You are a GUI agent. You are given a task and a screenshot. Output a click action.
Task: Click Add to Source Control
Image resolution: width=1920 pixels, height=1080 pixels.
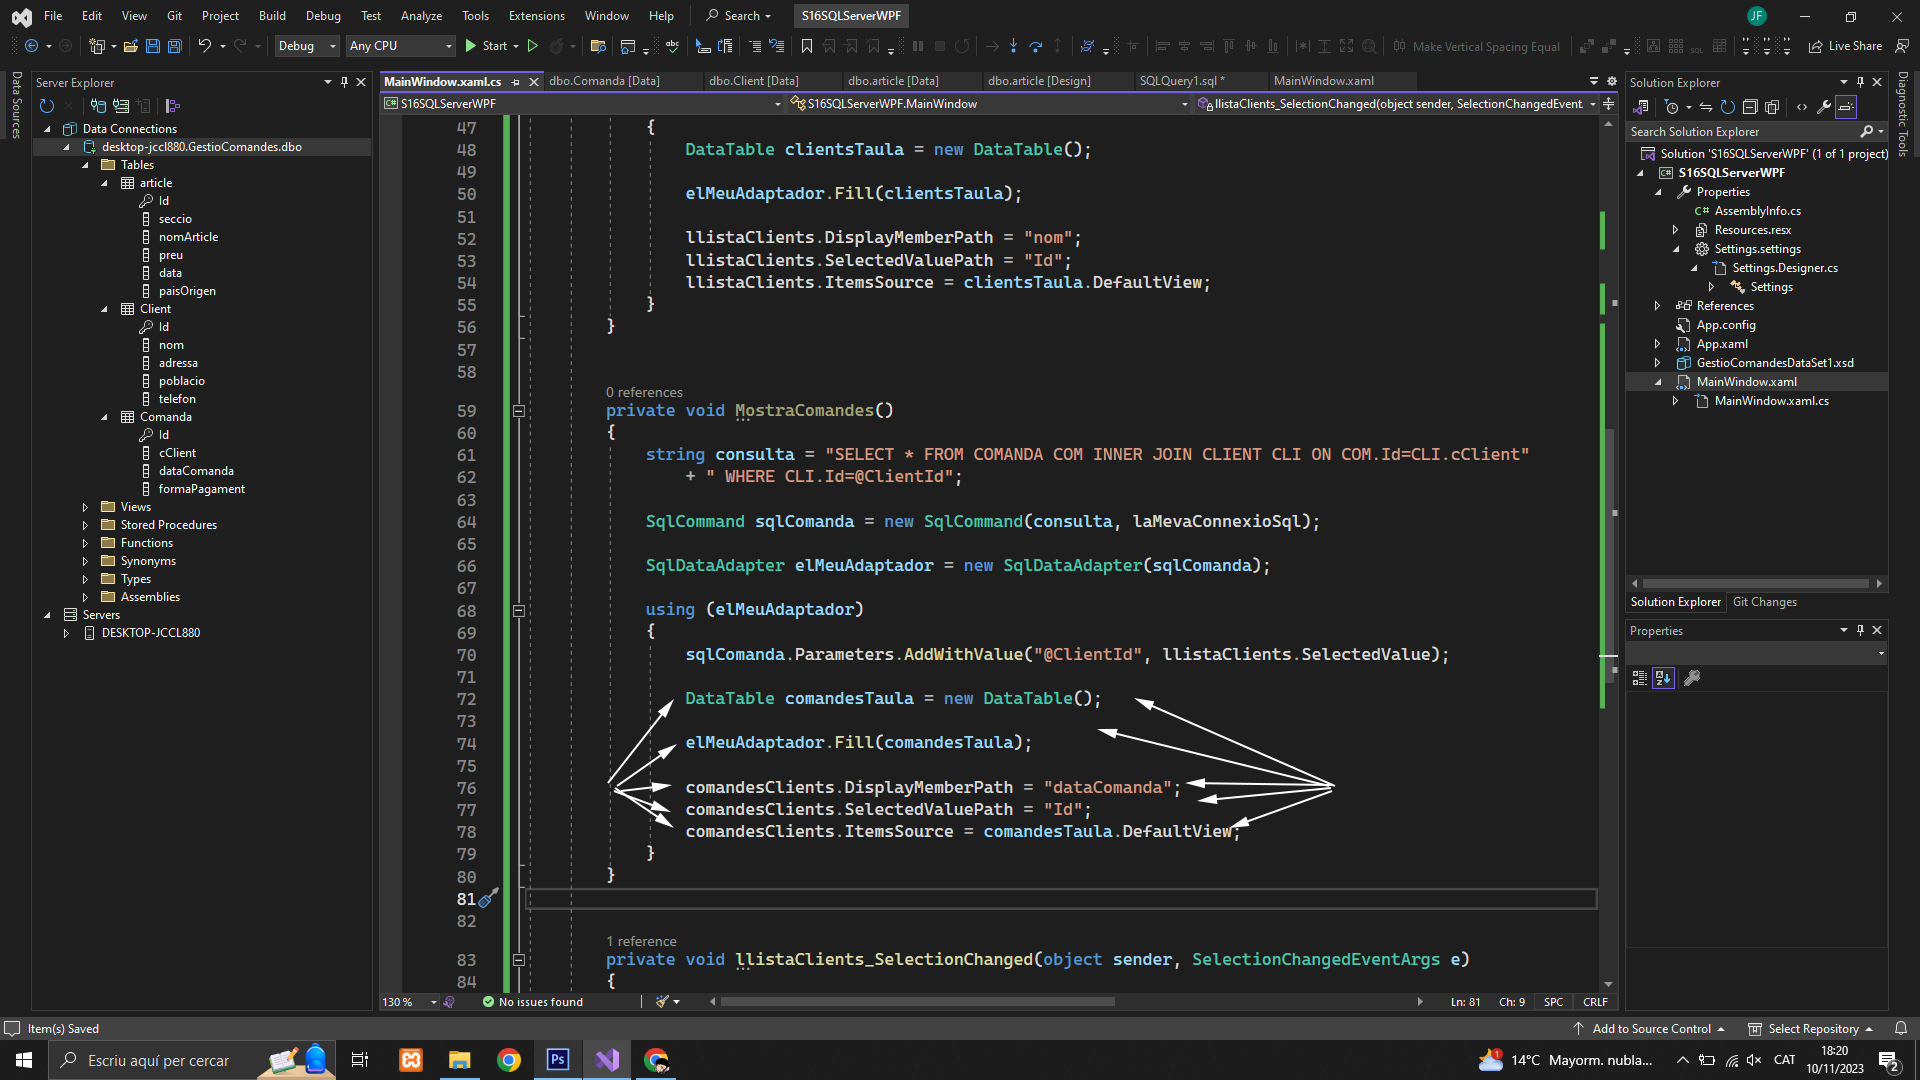tap(1650, 1029)
